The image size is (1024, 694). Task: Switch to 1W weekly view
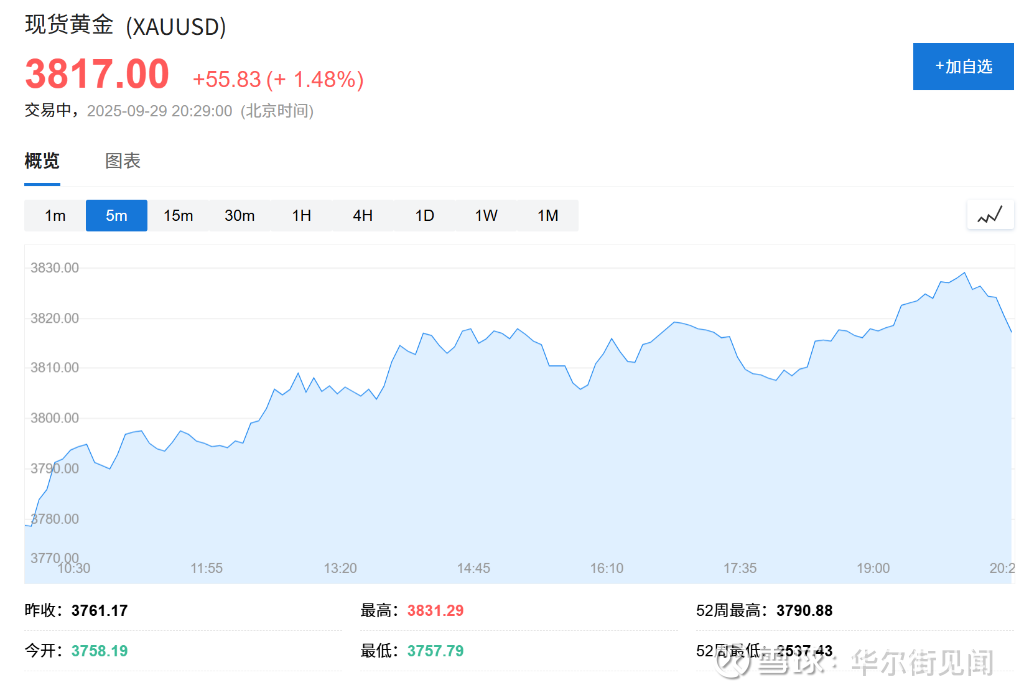coord(486,216)
